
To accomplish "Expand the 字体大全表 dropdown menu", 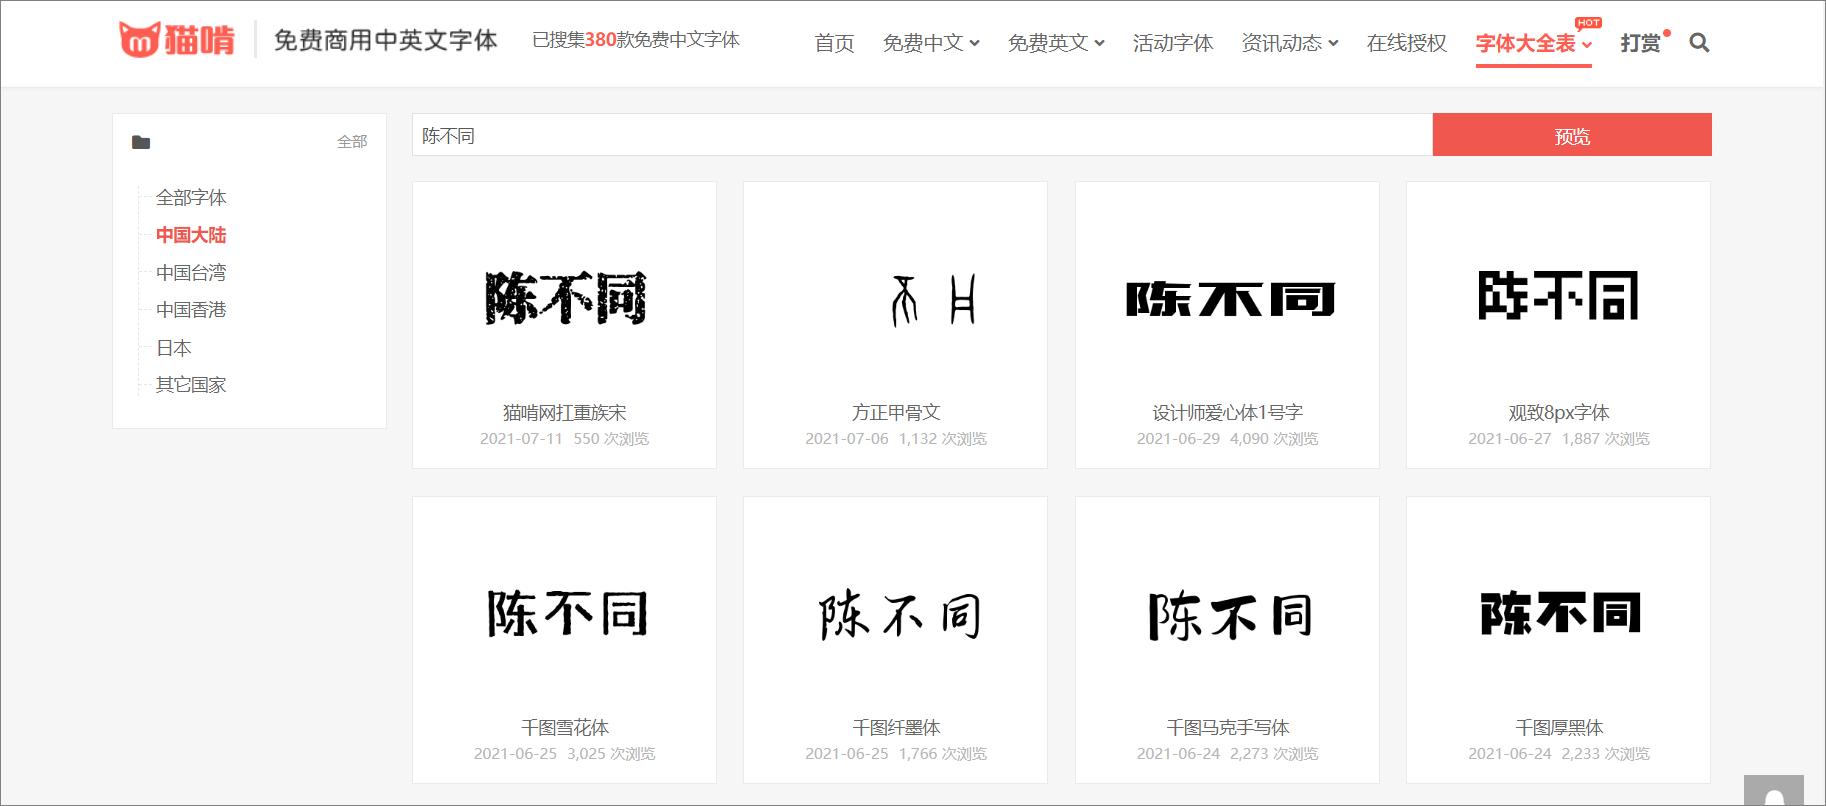I will pos(1533,43).
